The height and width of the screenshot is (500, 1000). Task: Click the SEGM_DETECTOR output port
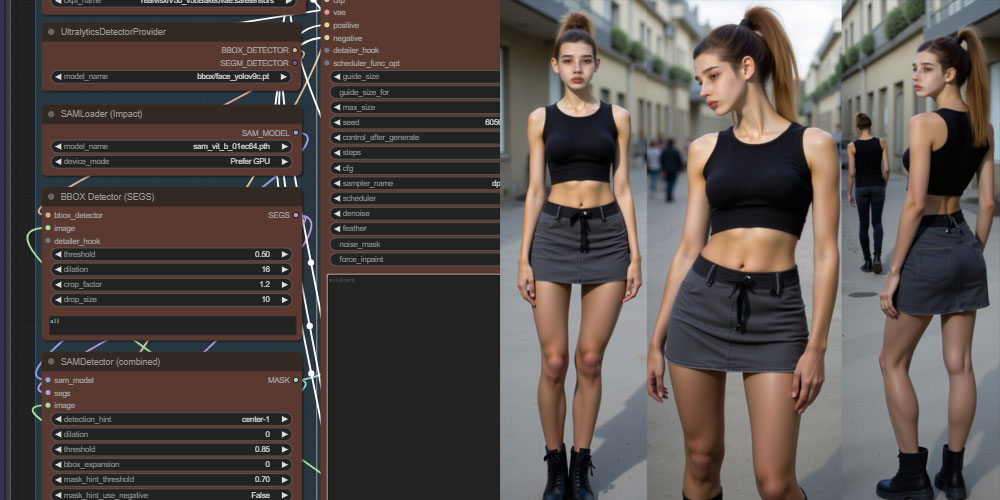click(x=295, y=63)
